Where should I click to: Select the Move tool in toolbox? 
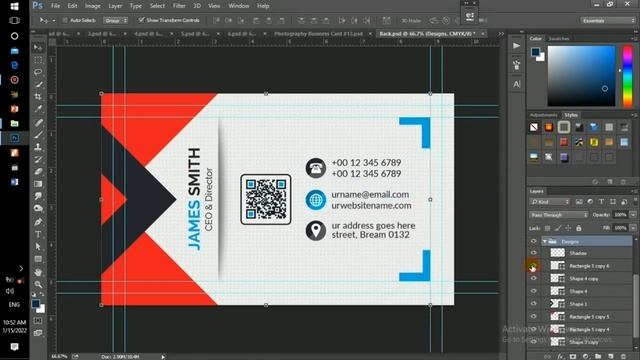38,47
